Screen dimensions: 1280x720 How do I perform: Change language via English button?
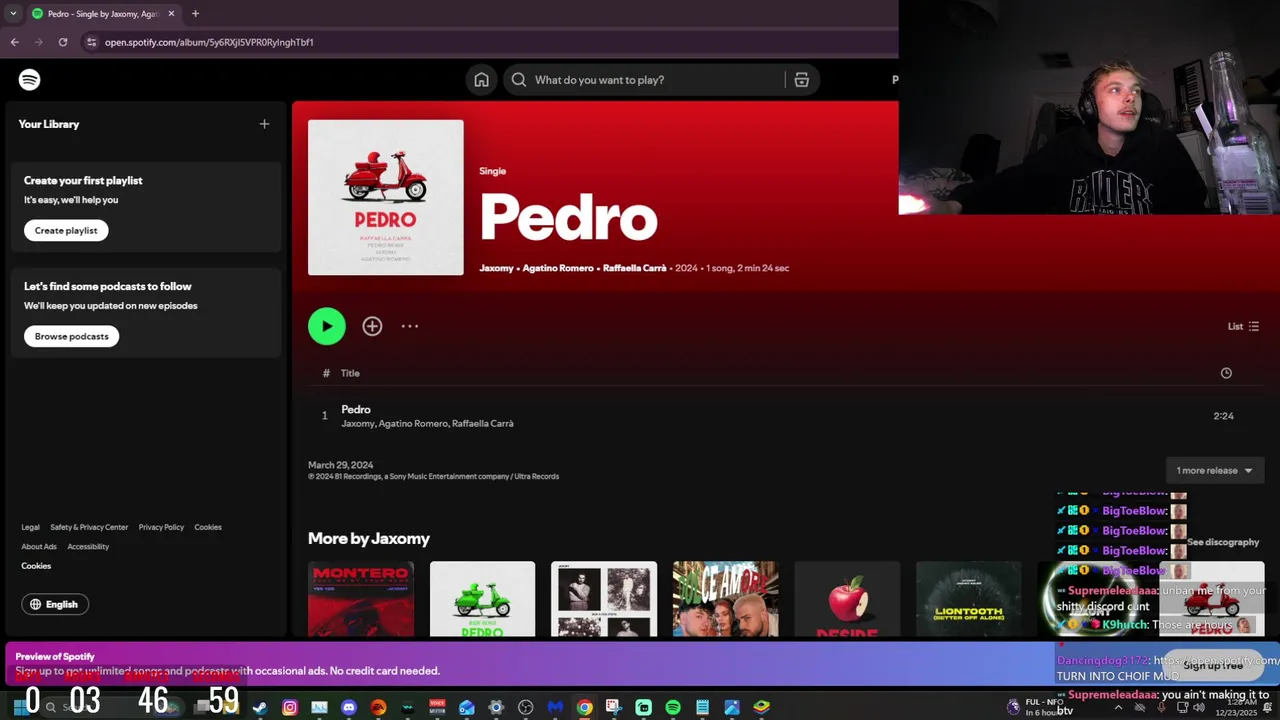click(55, 604)
